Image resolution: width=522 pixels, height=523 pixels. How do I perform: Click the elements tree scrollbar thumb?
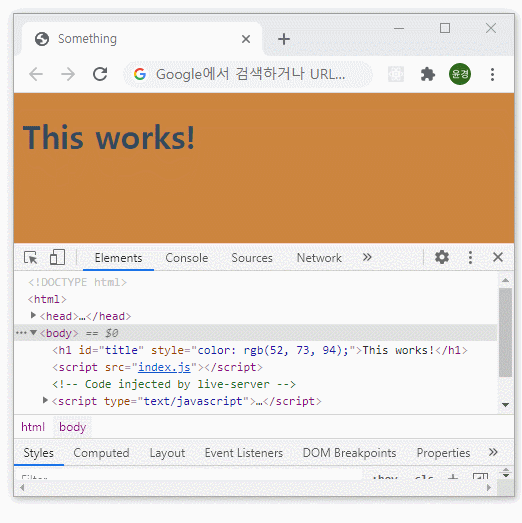click(x=505, y=332)
